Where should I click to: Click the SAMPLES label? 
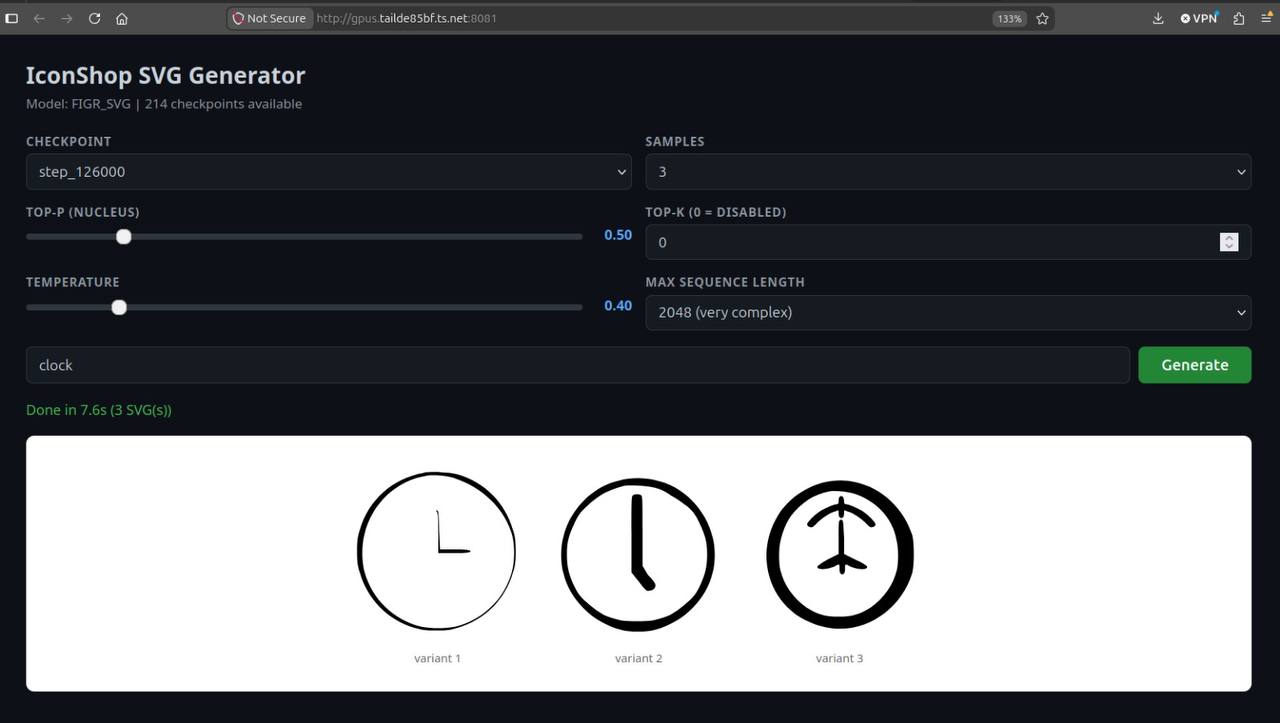coord(675,142)
